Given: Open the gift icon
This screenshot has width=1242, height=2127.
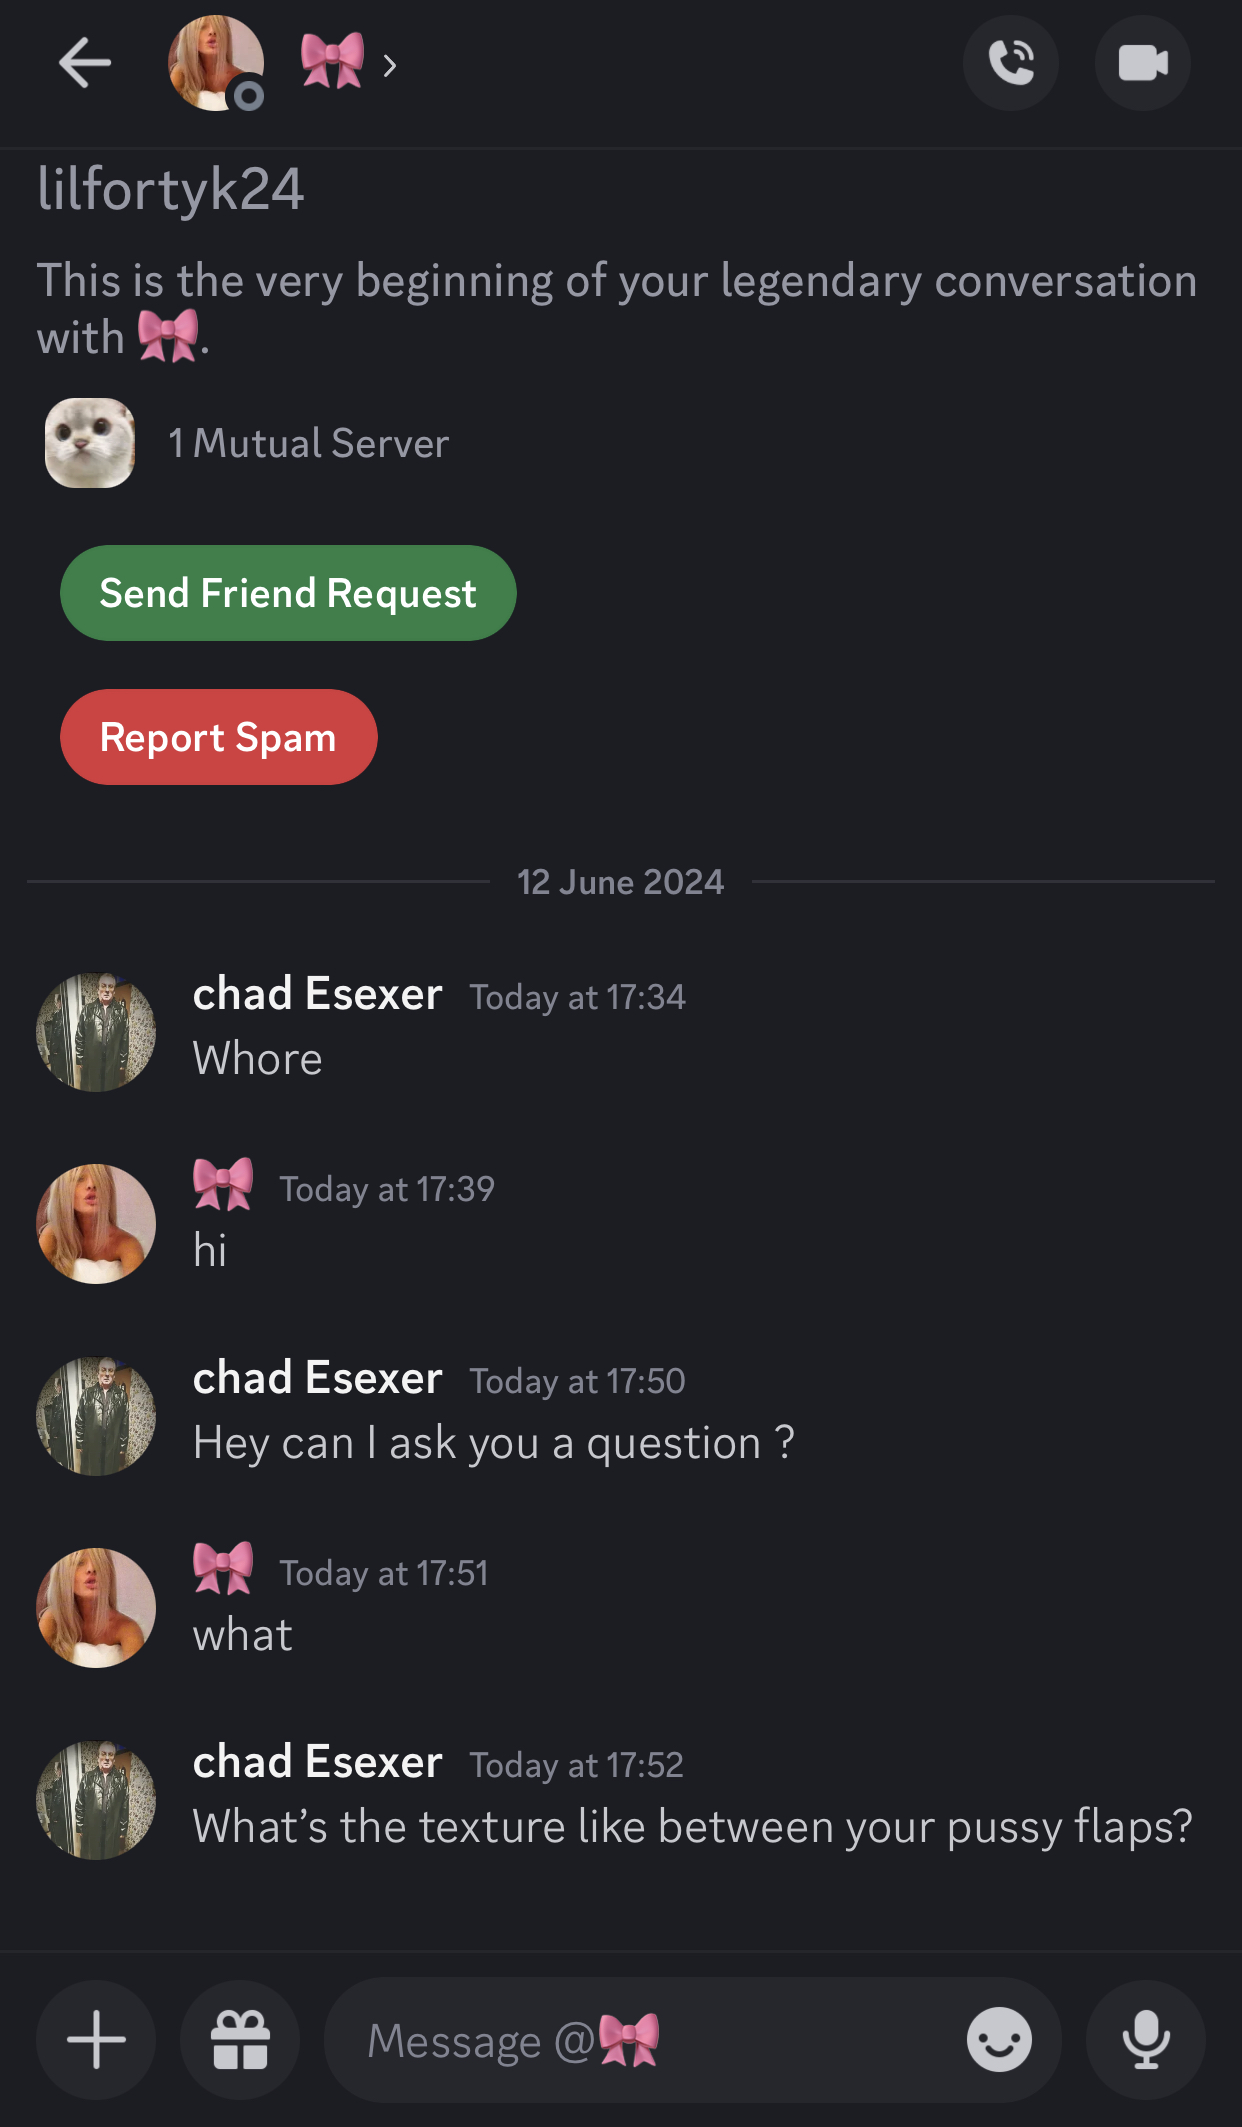Looking at the screenshot, I should (x=240, y=2040).
